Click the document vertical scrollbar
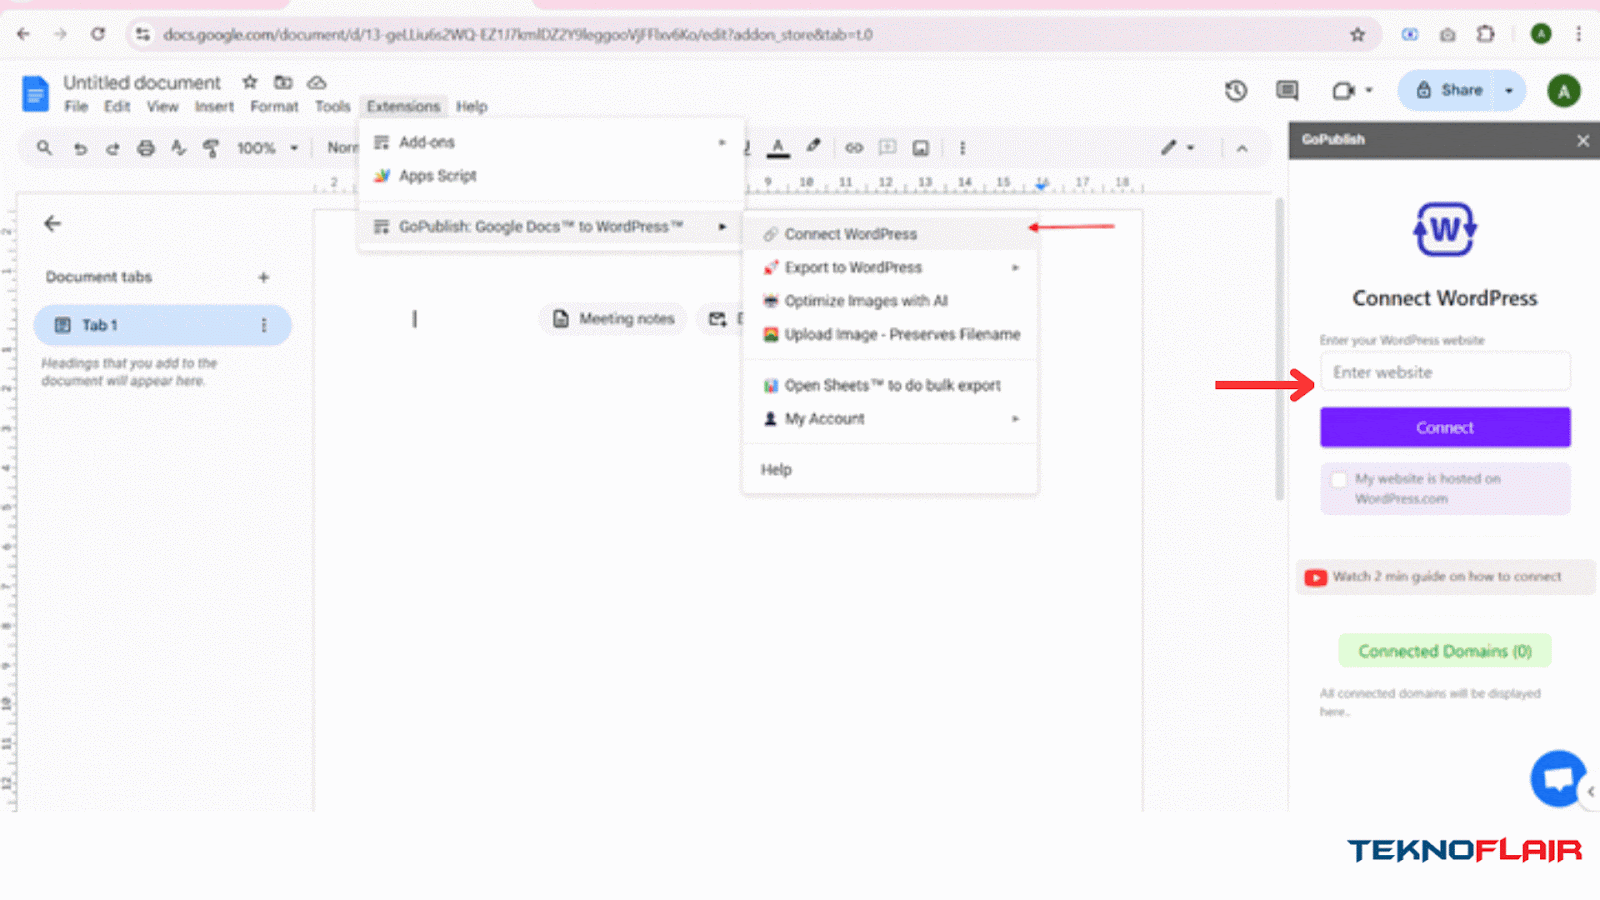The image size is (1600, 900). click(1279, 350)
